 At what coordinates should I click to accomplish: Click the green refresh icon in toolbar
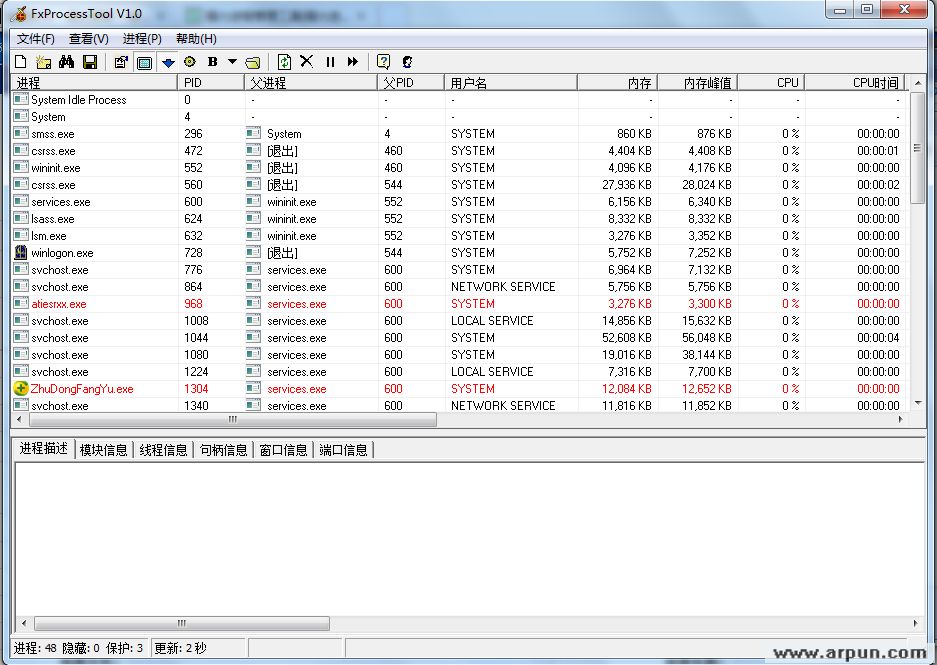pos(284,62)
